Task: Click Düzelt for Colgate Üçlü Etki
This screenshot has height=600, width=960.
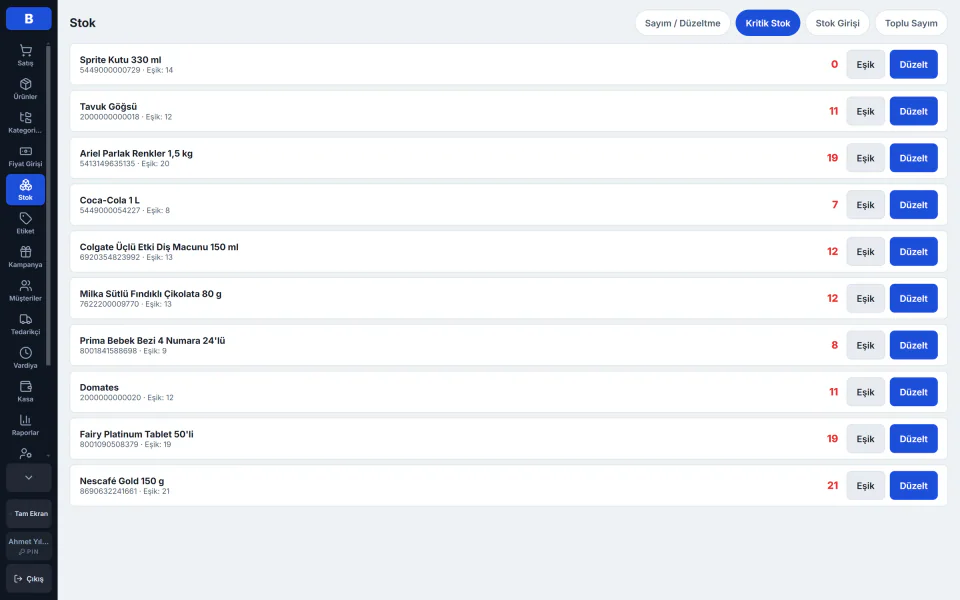Action: (913, 252)
